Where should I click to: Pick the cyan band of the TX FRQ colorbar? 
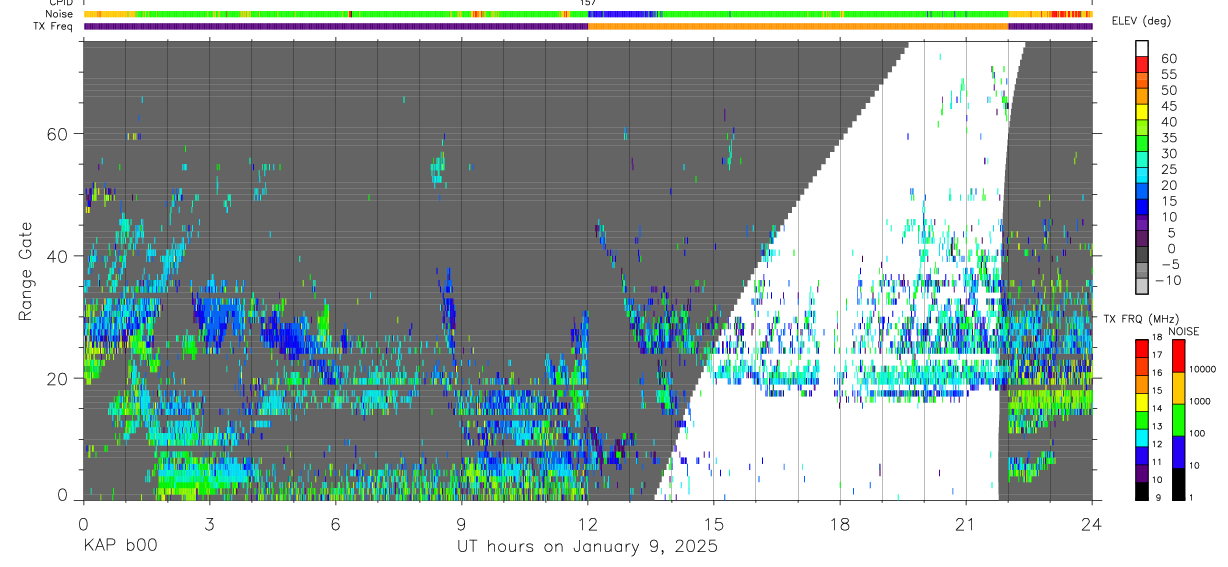click(x=1142, y=437)
